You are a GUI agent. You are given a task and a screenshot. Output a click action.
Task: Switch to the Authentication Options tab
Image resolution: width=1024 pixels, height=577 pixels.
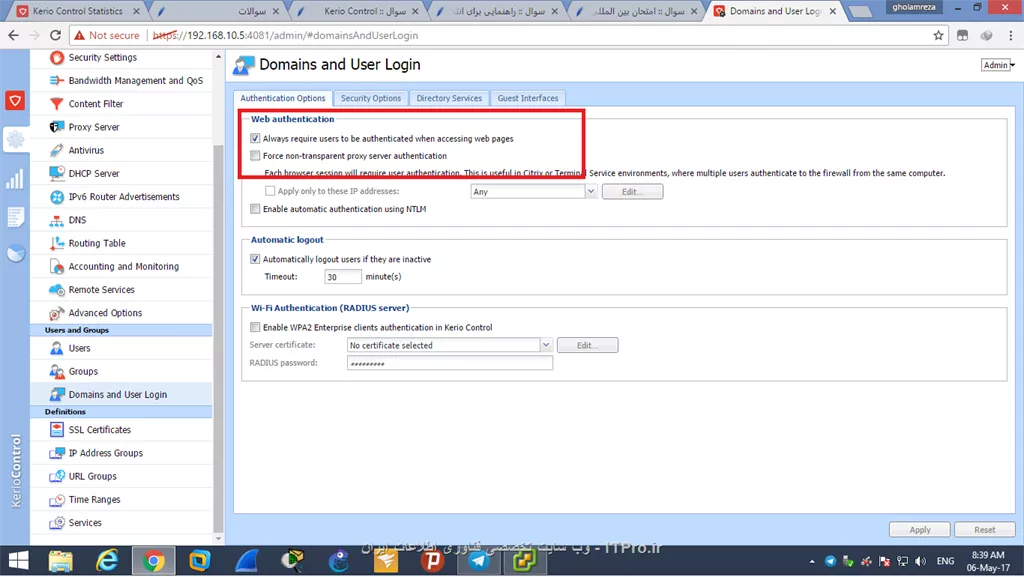[x=283, y=98]
